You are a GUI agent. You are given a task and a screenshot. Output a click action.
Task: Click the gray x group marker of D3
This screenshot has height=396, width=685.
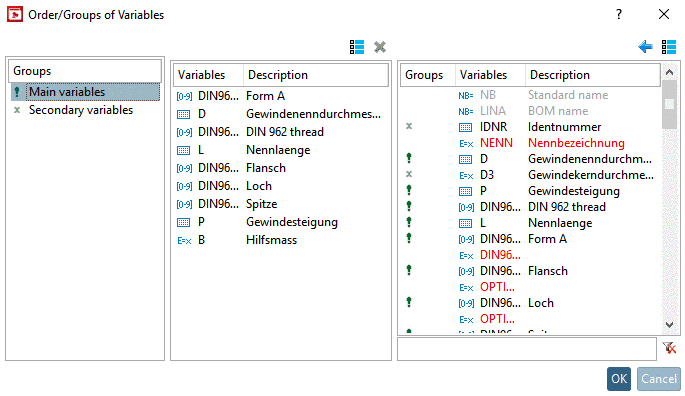pyautogui.click(x=409, y=174)
